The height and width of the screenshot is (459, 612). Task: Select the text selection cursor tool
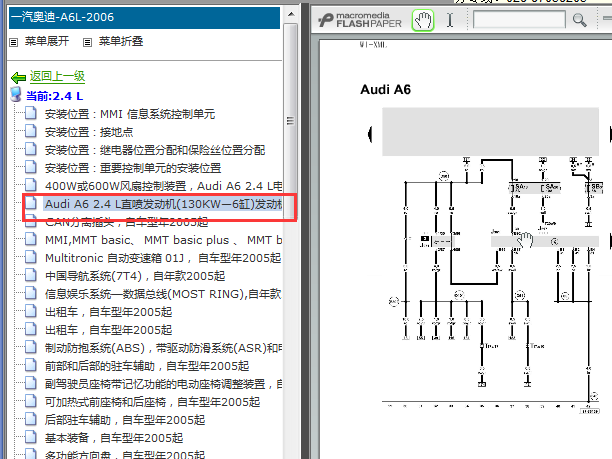[450, 20]
